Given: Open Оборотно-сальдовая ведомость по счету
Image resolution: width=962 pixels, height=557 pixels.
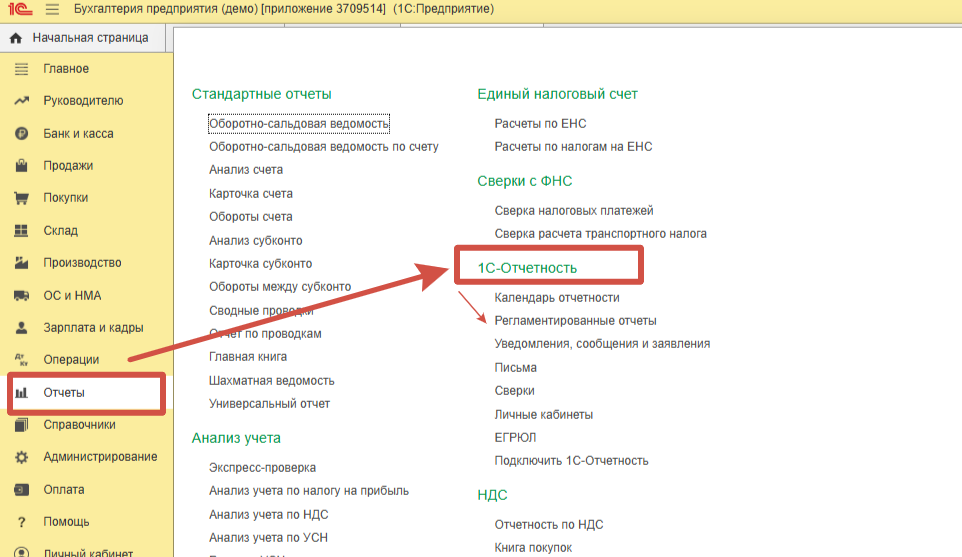Looking at the screenshot, I should pyautogui.click(x=324, y=147).
